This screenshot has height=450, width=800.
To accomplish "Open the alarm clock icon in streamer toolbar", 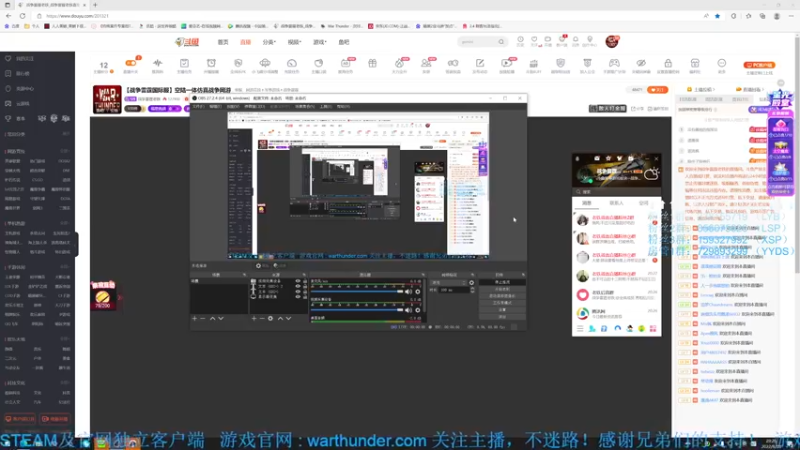I will pyautogui.click(x=211, y=63).
